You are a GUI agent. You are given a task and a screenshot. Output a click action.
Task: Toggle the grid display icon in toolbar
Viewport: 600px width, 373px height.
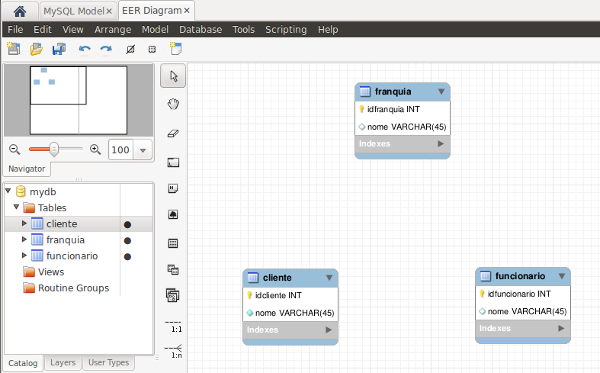130,49
